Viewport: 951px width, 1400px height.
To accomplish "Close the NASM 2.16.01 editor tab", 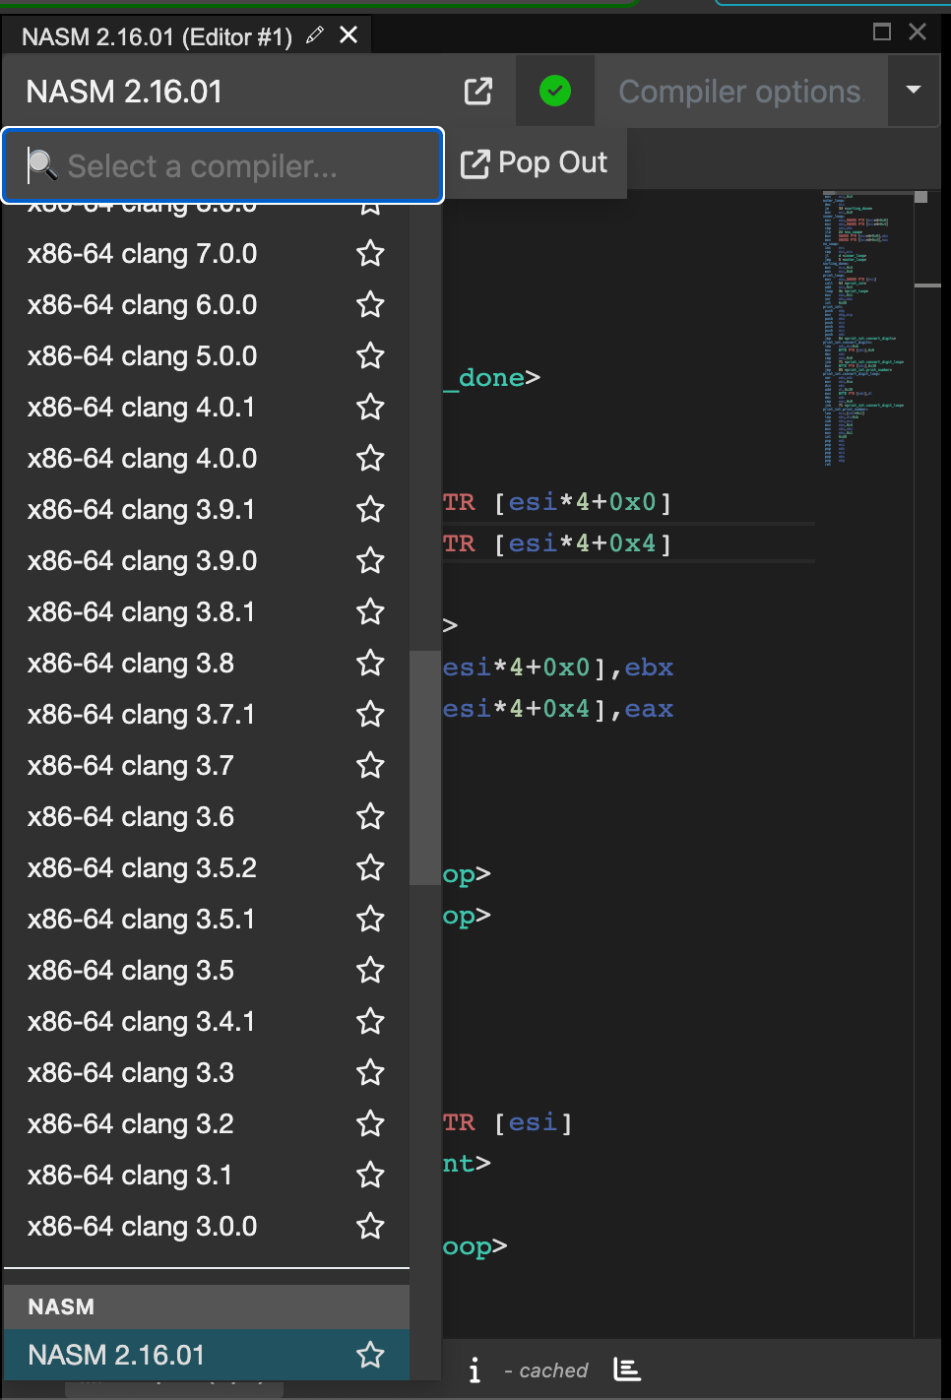I will (x=348, y=36).
